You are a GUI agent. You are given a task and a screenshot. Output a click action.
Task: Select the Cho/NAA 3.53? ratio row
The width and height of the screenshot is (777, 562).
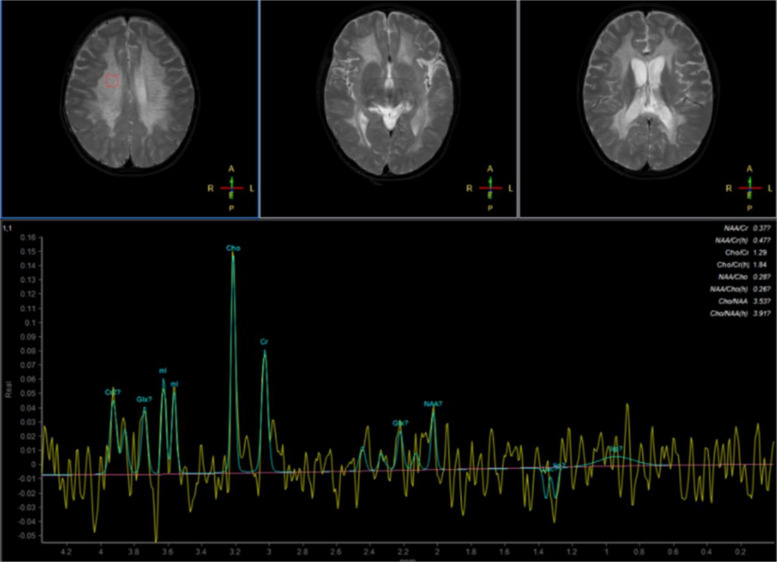(x=744, y=301)
